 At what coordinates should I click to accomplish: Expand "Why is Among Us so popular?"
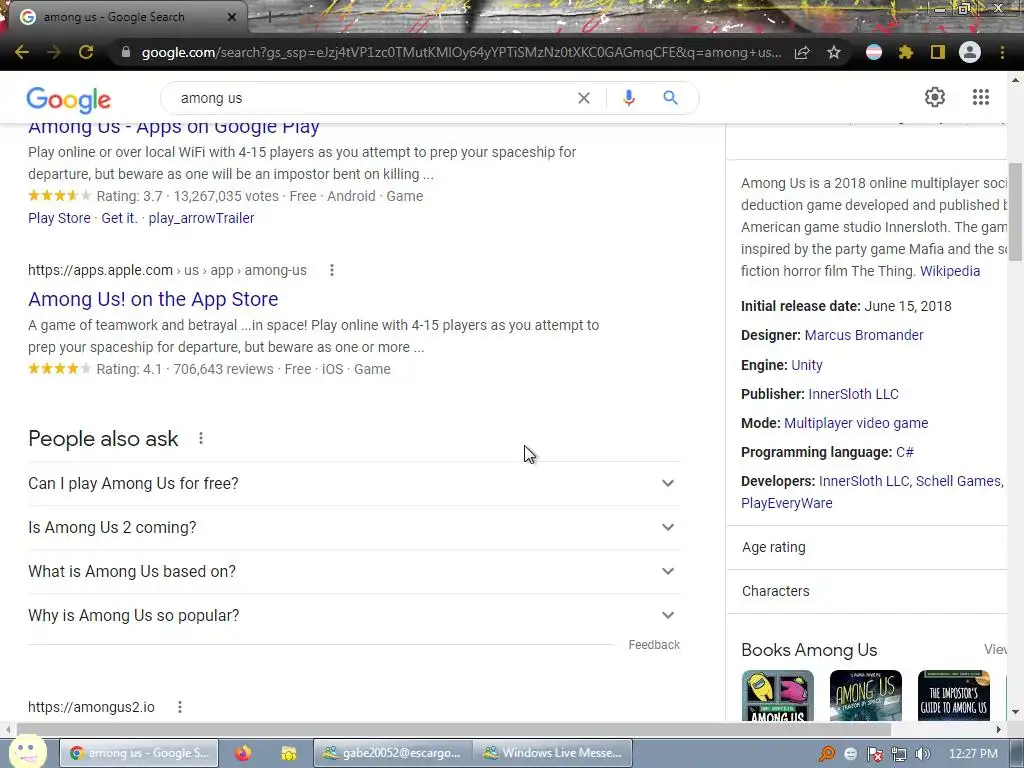354,615
